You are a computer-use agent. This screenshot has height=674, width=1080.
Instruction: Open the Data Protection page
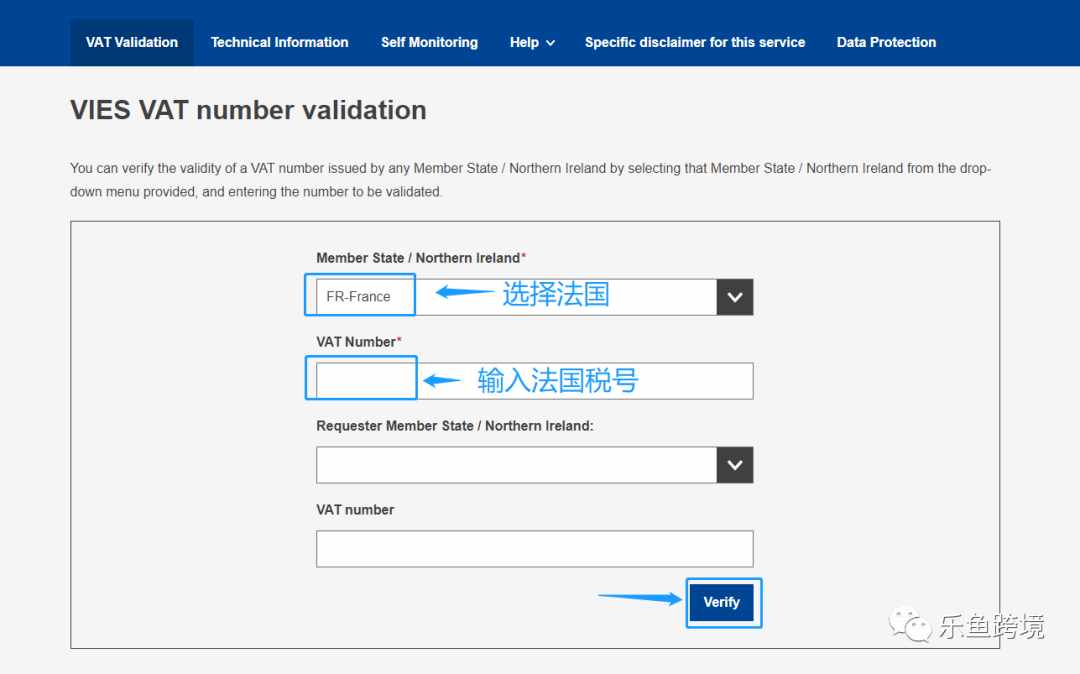click(886, 42)
